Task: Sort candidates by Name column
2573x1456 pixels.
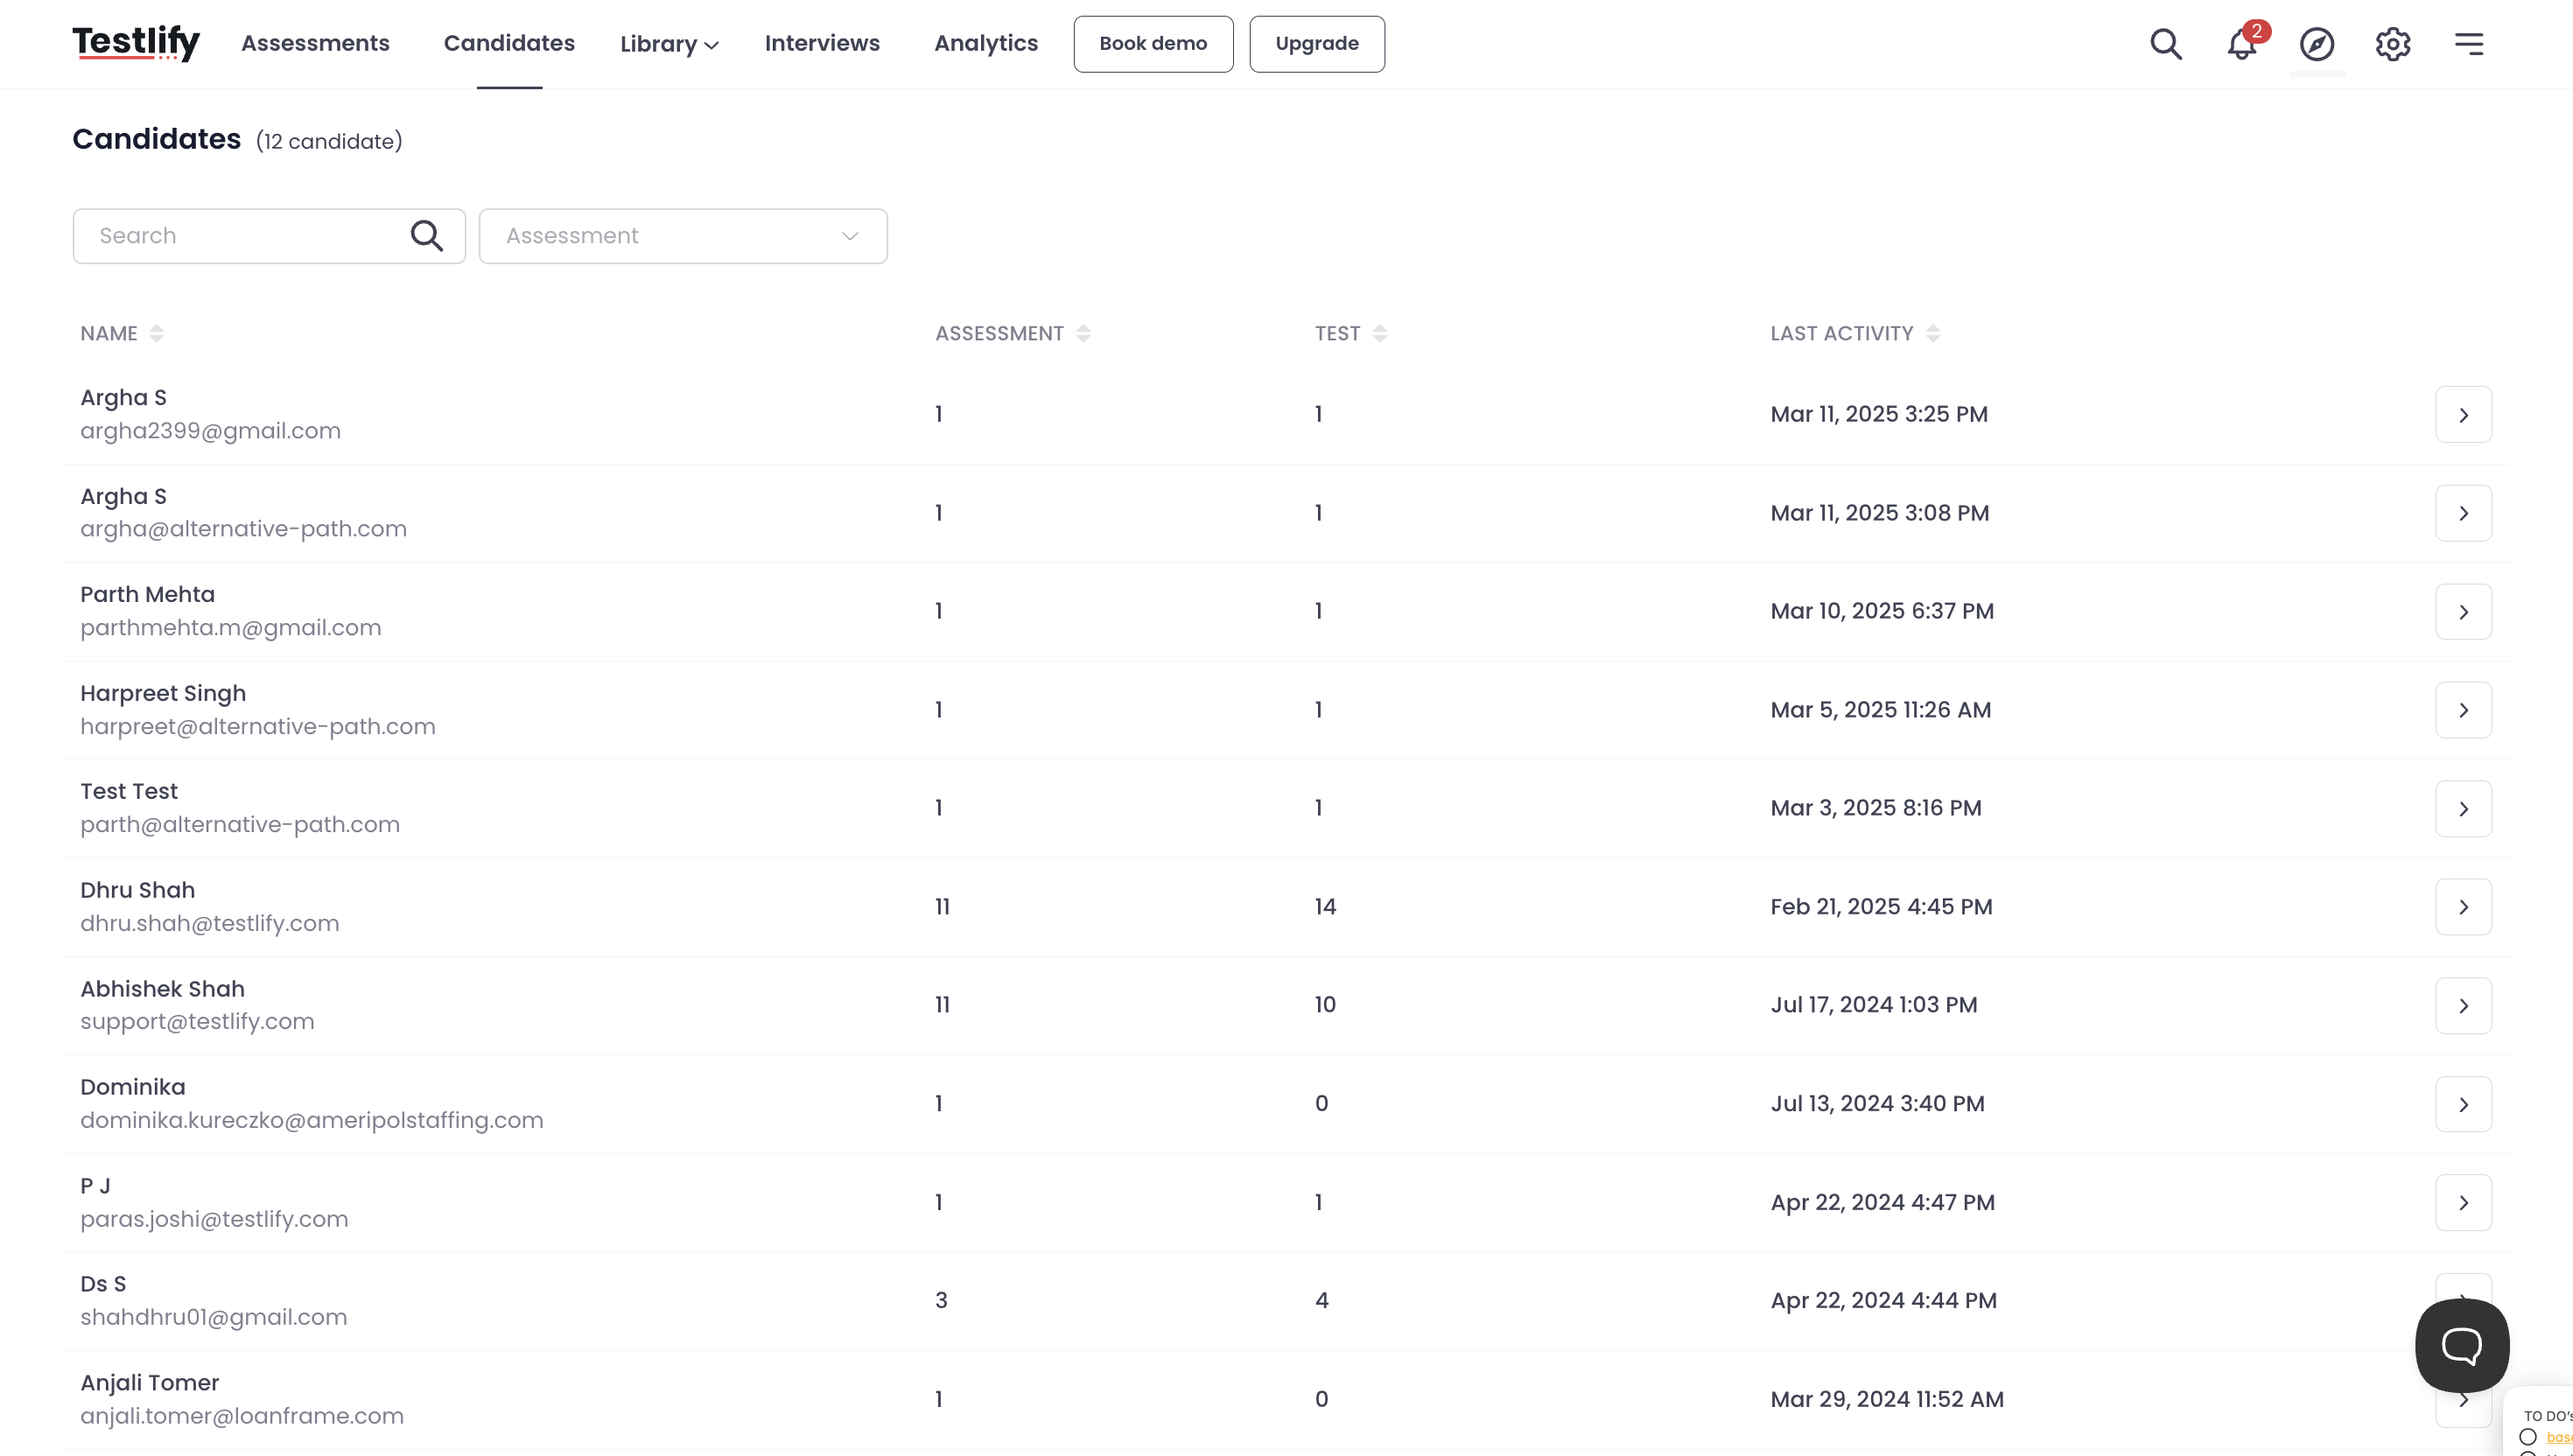Action: [156, 333]
